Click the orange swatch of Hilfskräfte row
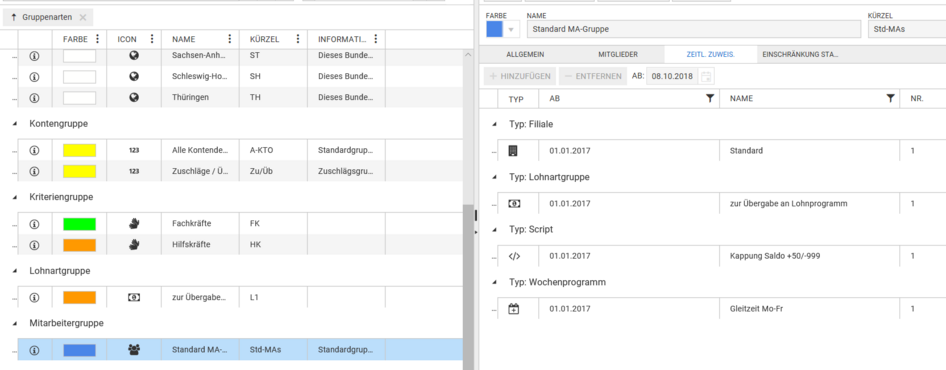Image resolution: width=946 pixels, height=370 pixels. tap(80, 244)
